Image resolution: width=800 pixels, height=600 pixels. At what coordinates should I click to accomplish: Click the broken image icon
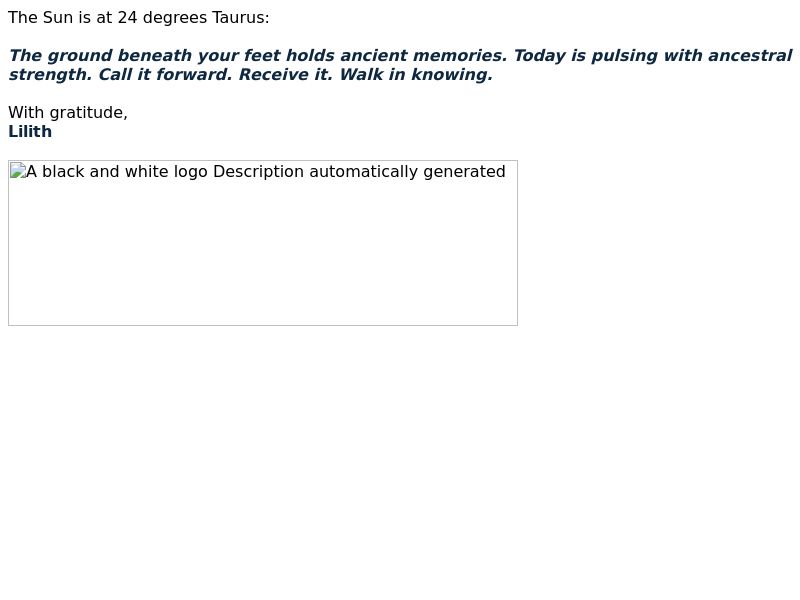point(18,170)
